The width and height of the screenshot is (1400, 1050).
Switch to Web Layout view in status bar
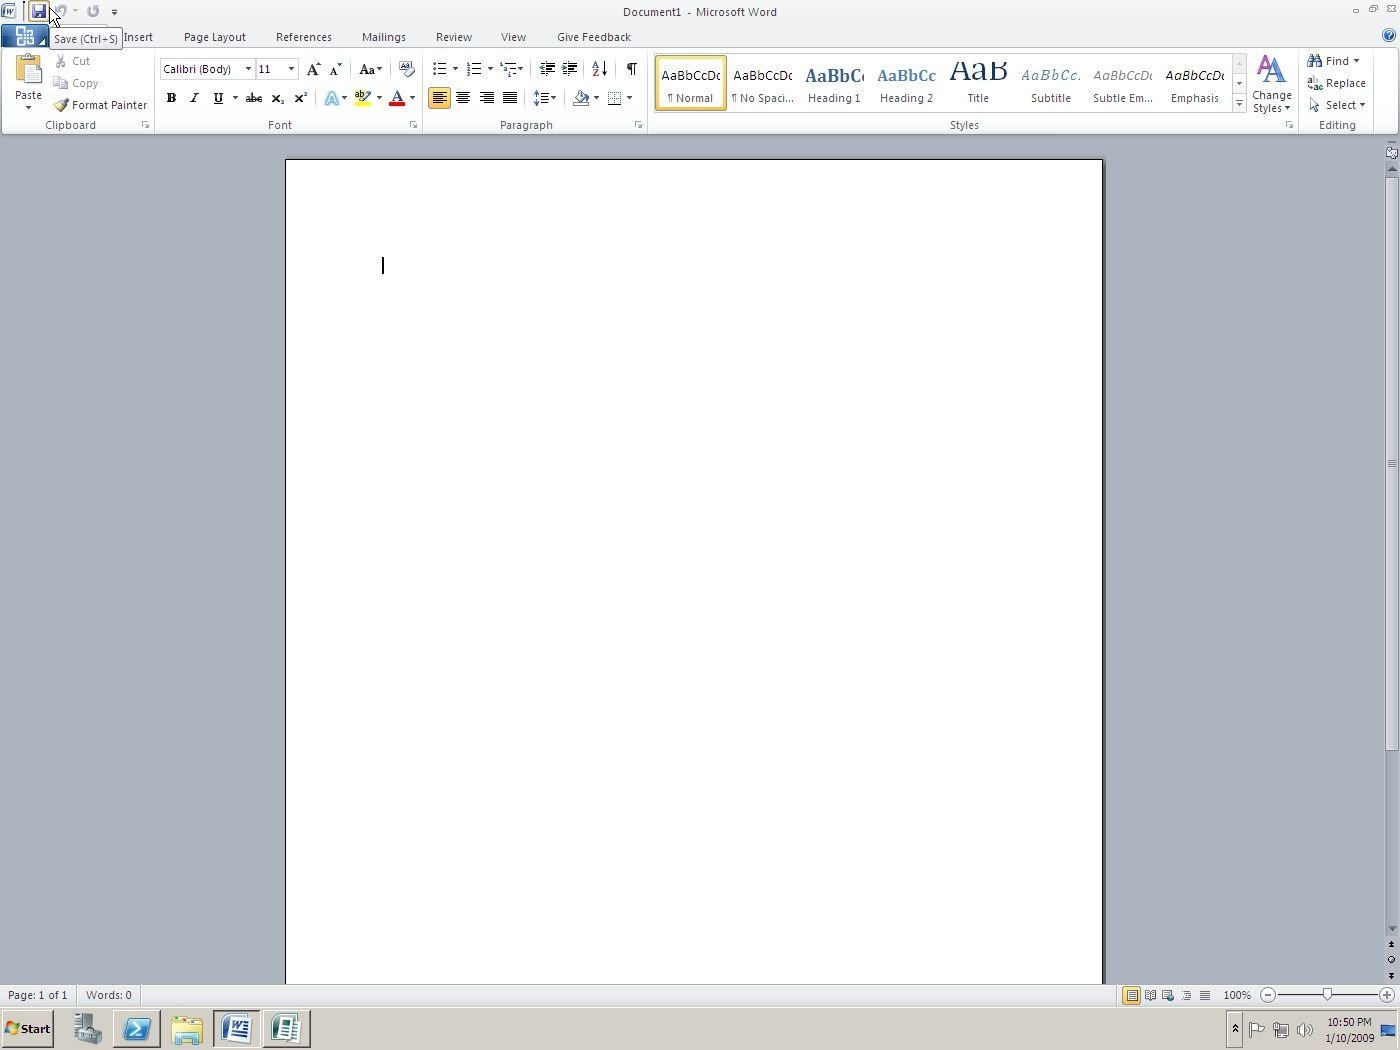click(1168, 995)
